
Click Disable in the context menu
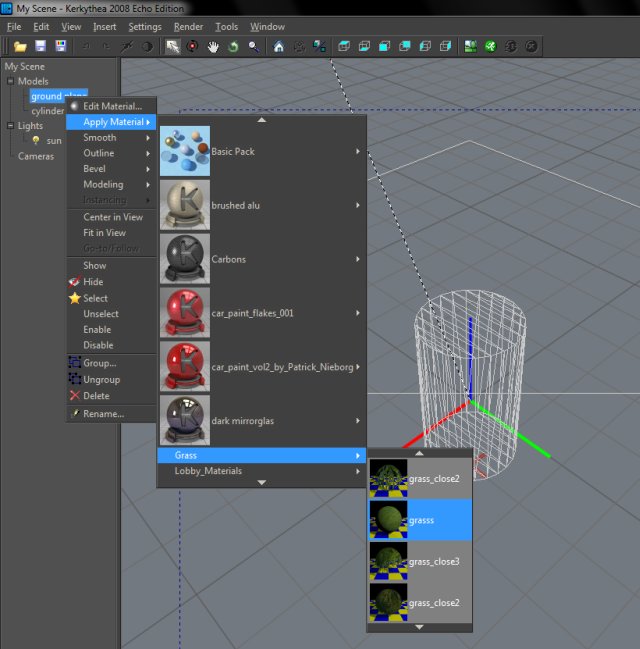click(x=111, y=345)
